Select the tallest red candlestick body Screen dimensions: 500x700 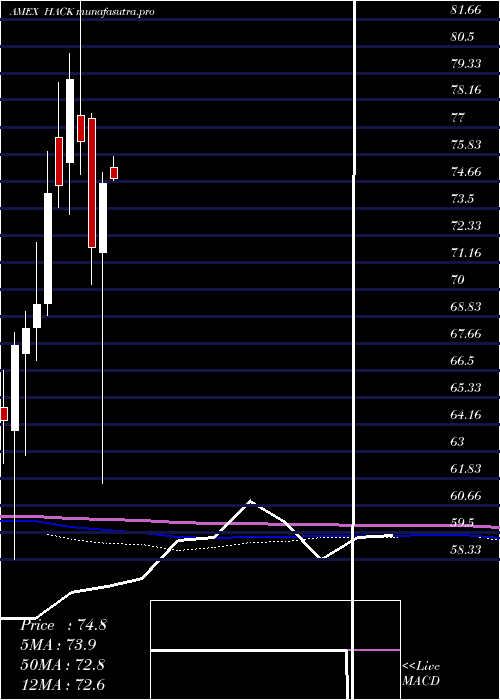(x=92, y=183)
